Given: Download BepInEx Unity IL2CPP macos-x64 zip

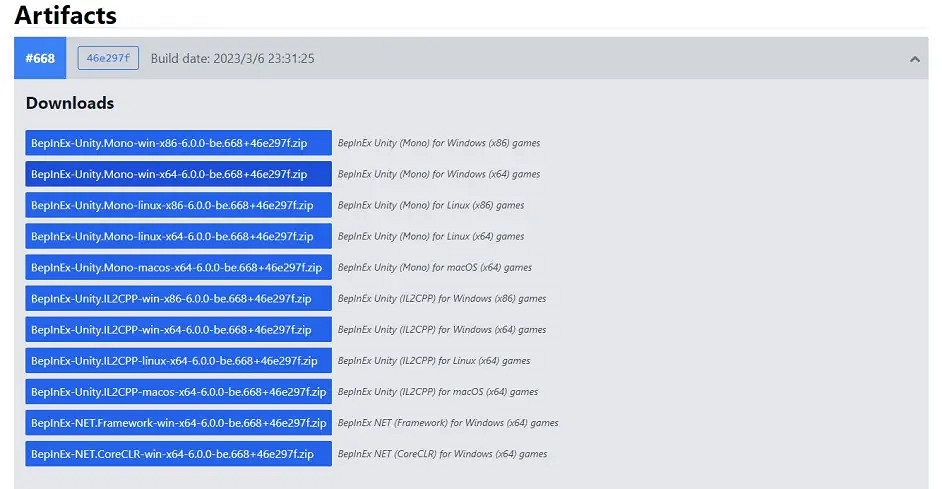Looking at the screenshot, I should tap(178, 391).
